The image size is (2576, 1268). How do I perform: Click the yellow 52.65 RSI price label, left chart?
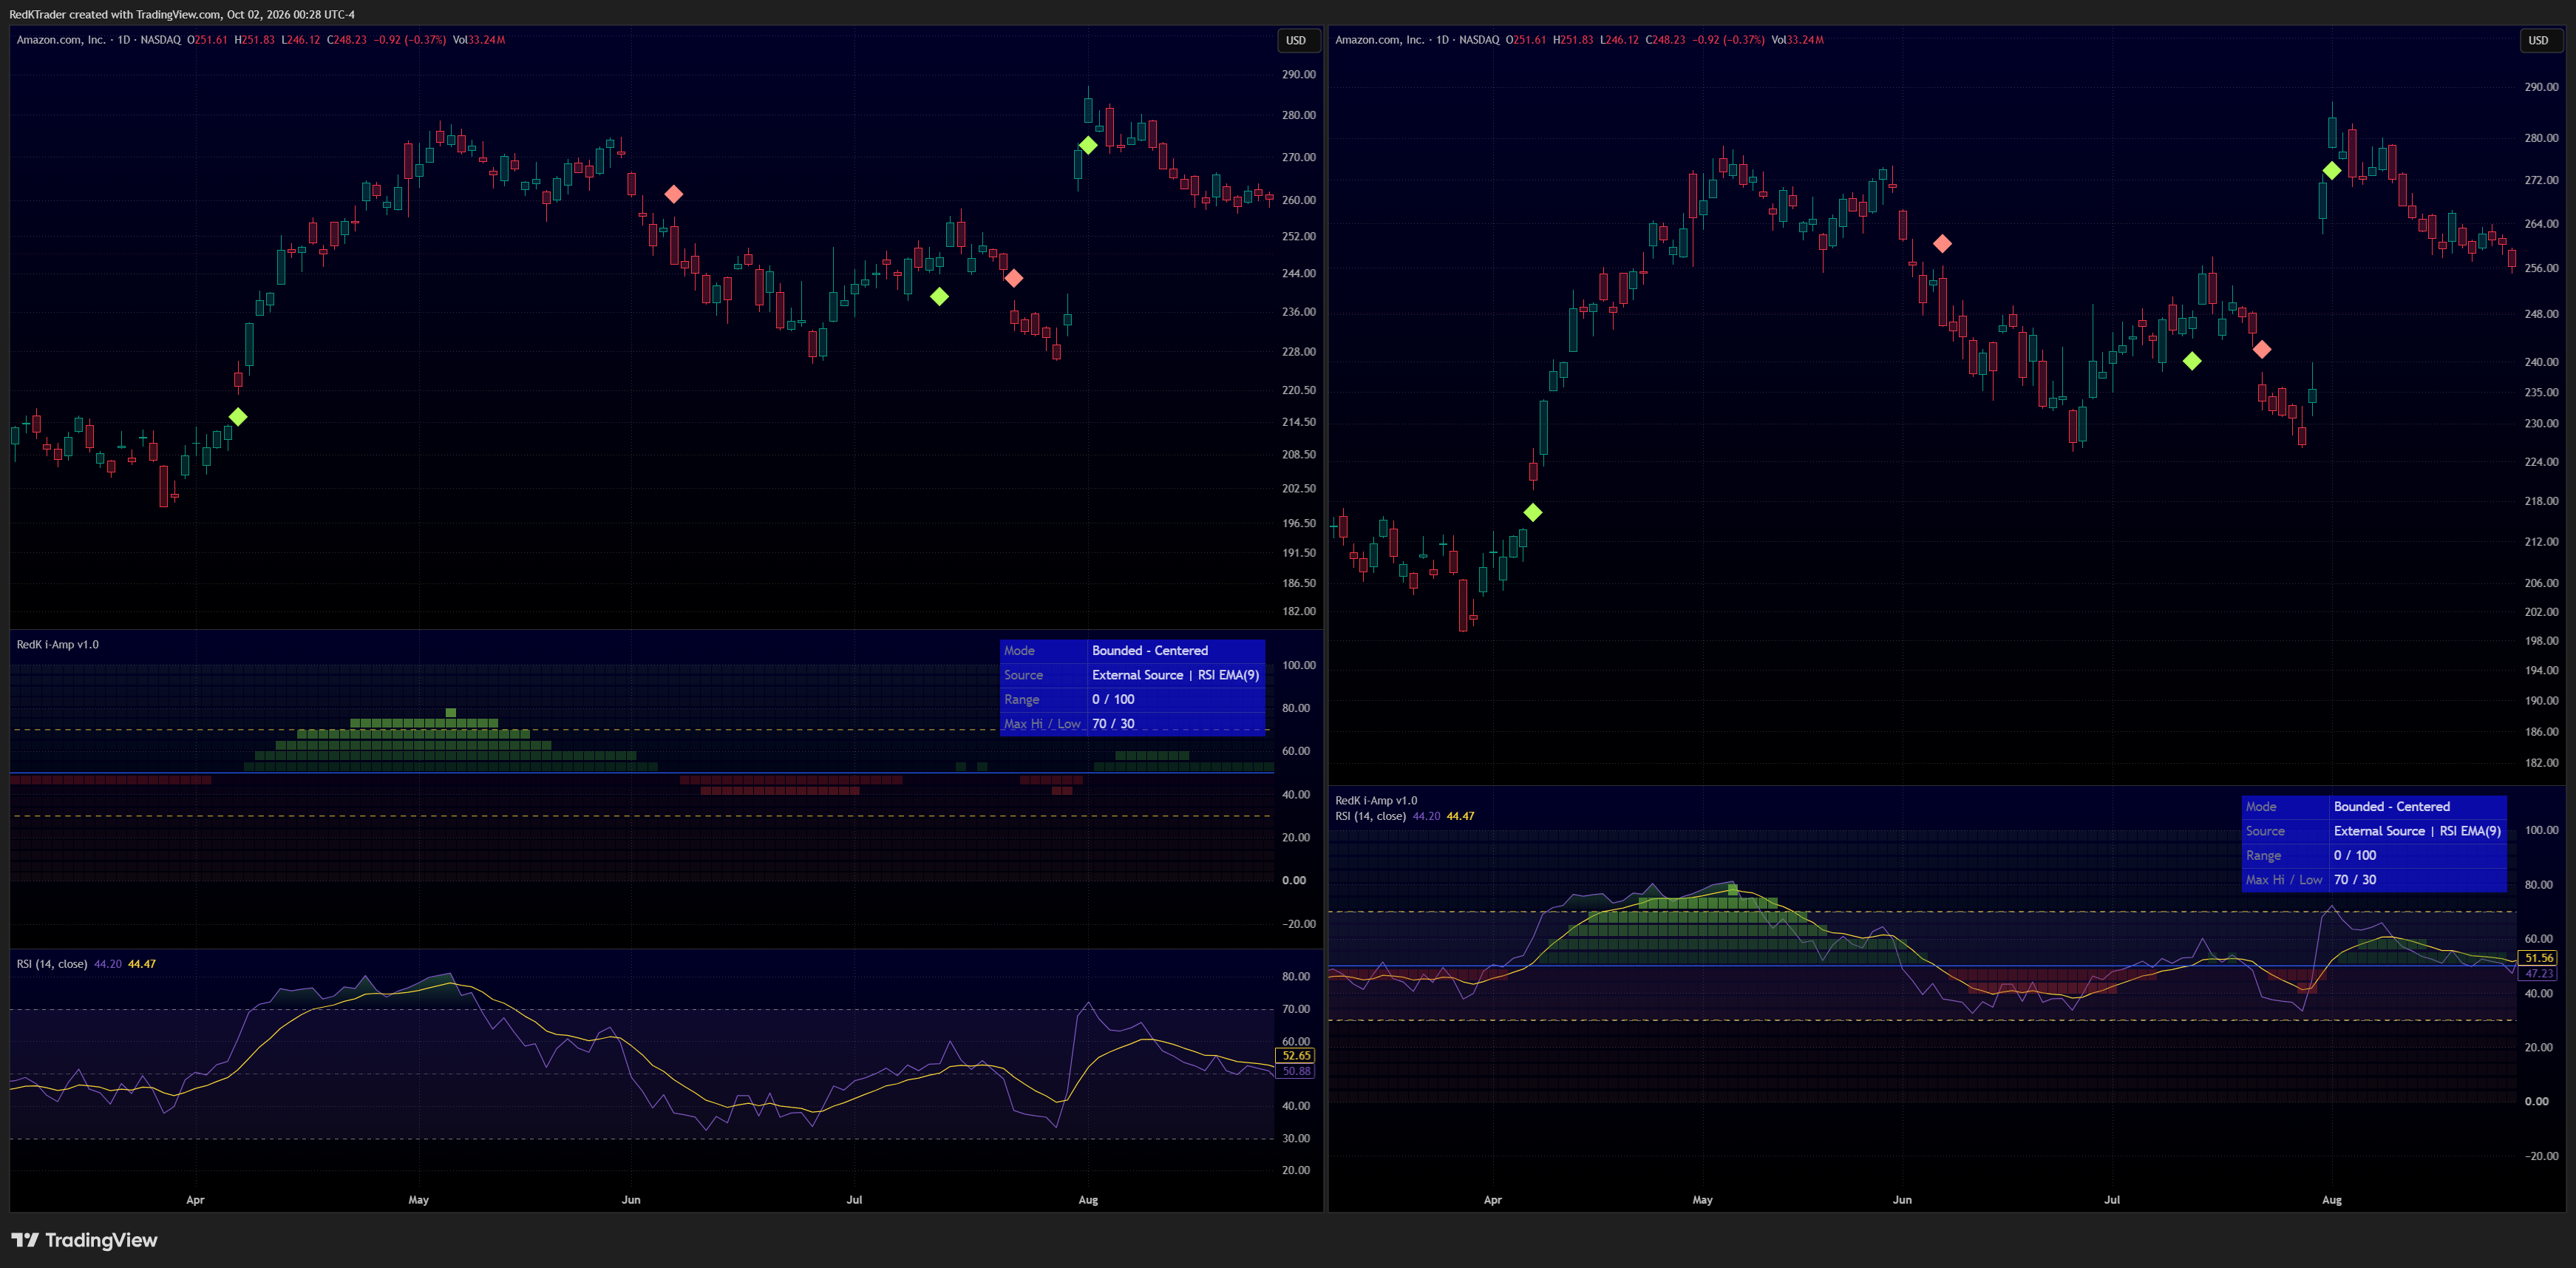click(x=1296, y=1056)
